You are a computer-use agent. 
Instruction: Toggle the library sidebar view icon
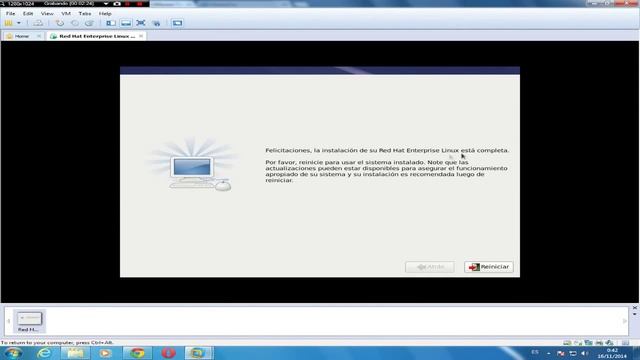click(111, 23)
